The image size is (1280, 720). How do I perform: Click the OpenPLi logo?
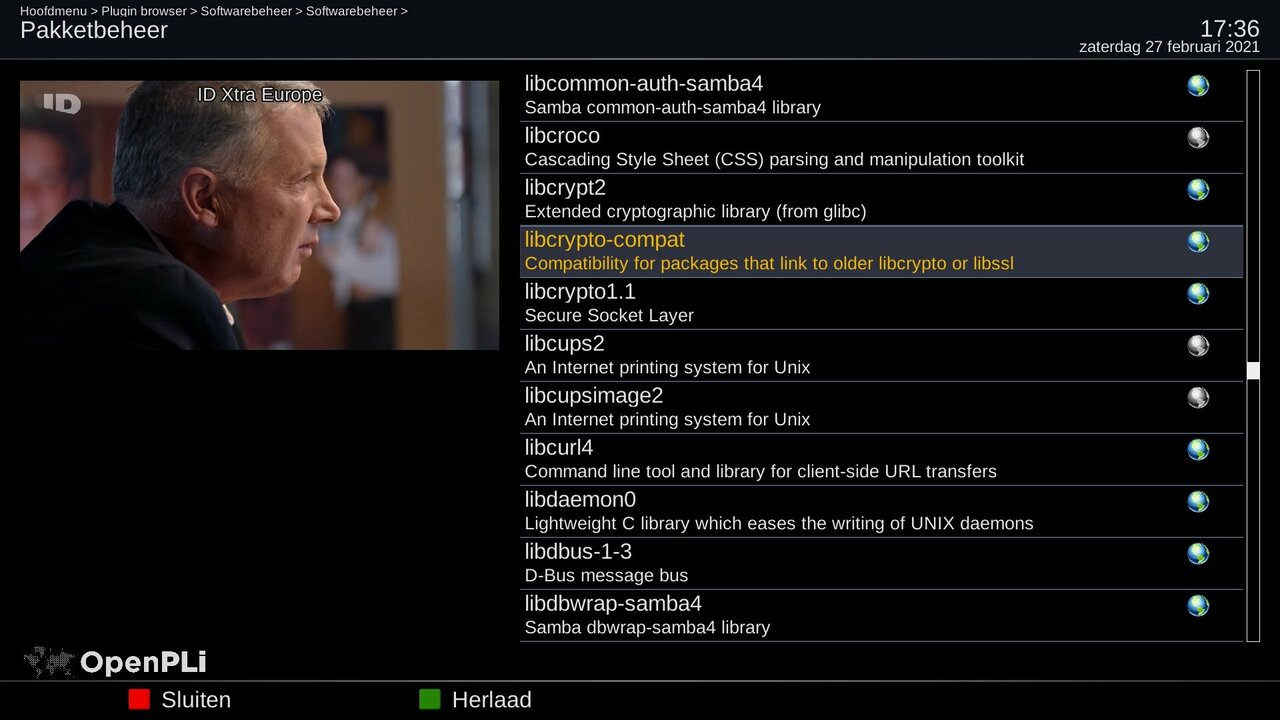(x=115, y=662)
